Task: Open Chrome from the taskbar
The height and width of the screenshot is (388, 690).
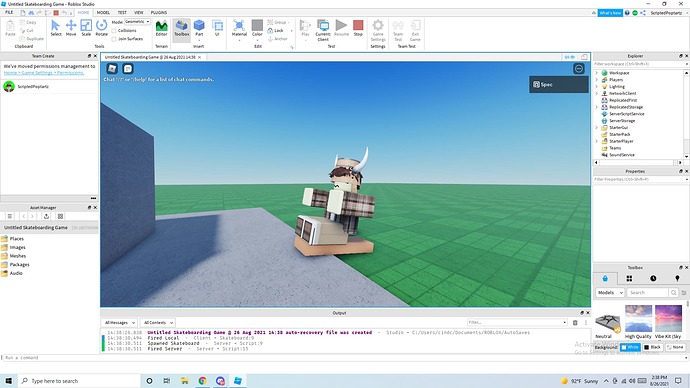Action: tap(202, 381)
